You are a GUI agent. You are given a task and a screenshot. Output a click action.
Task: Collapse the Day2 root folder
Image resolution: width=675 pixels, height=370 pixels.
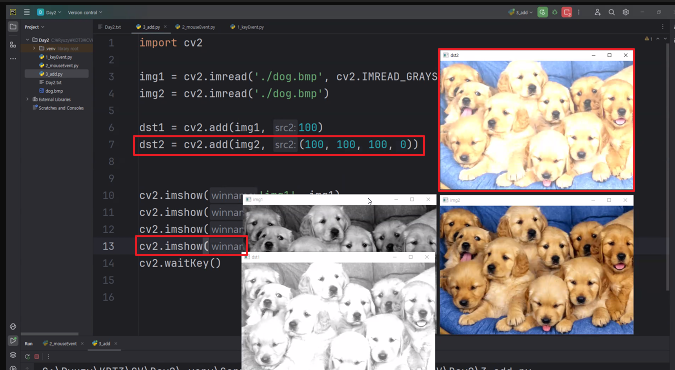click(28, 40)
